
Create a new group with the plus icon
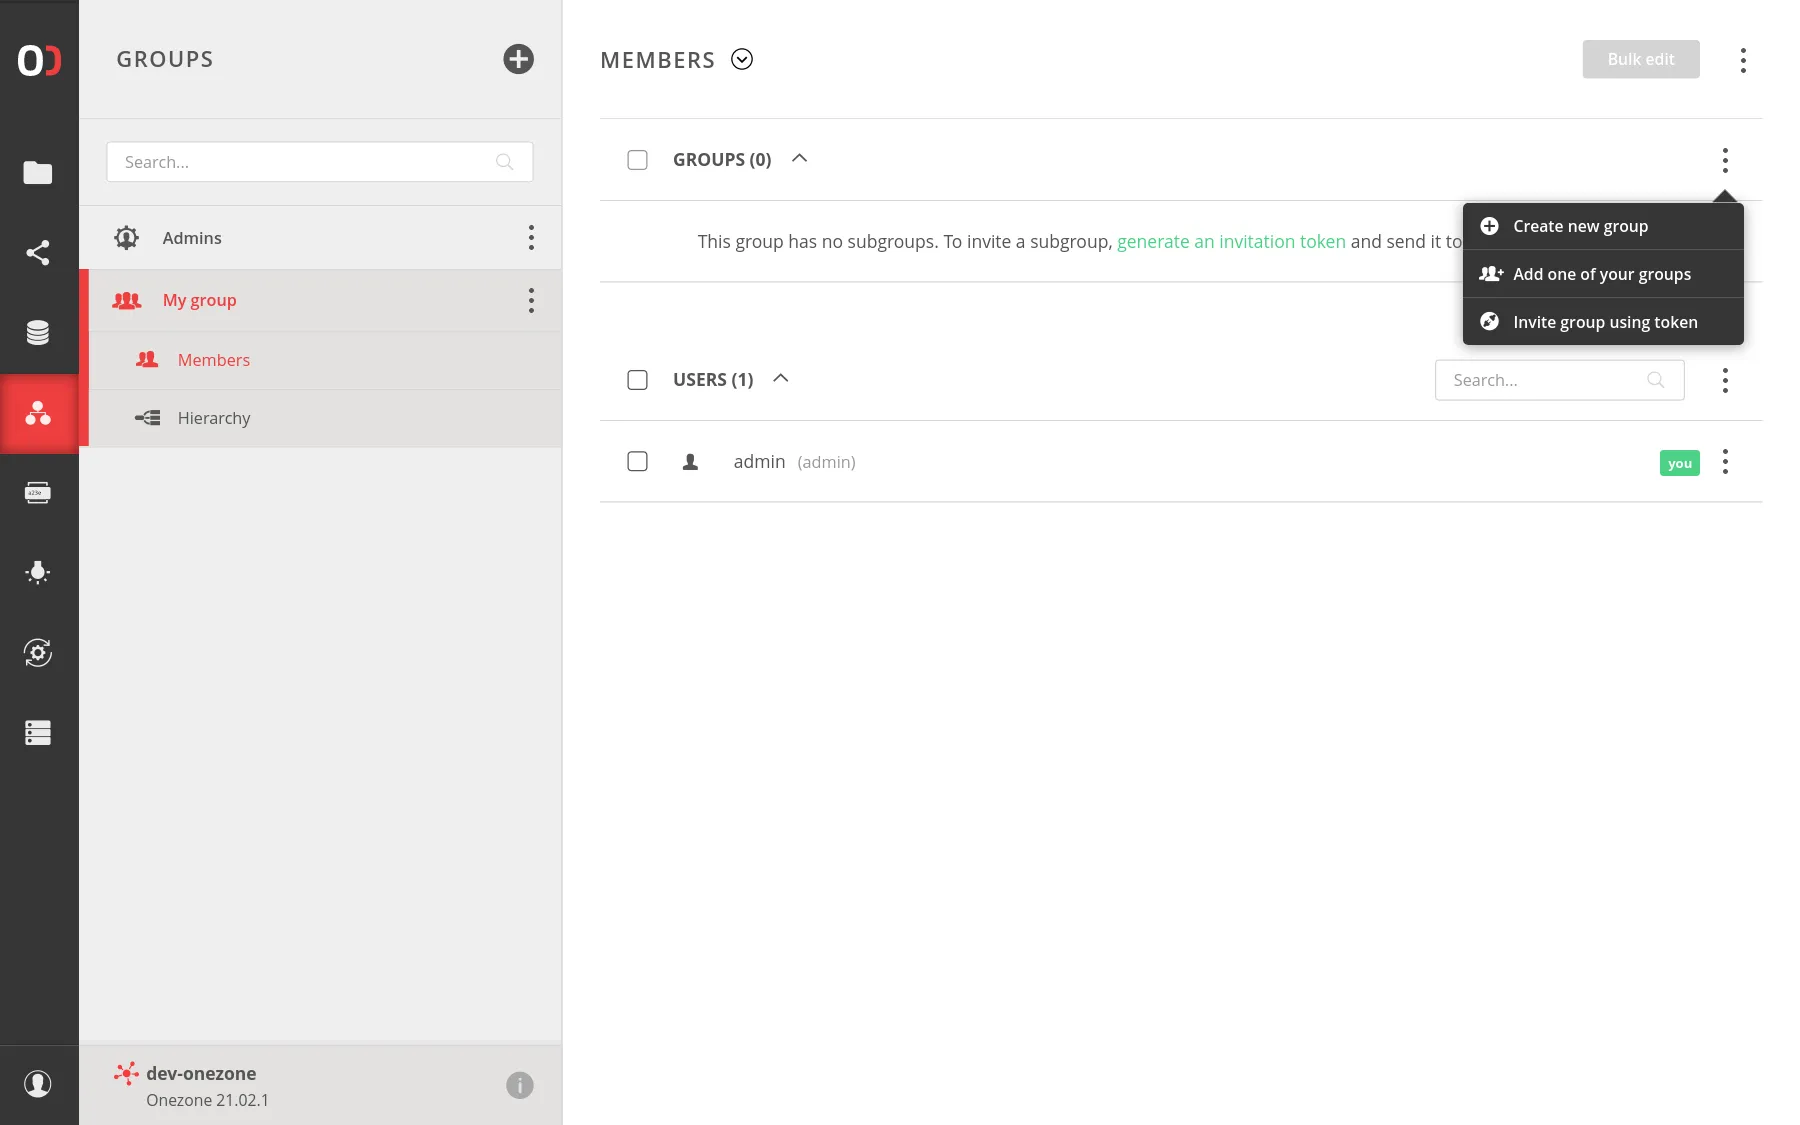point(518,59)
